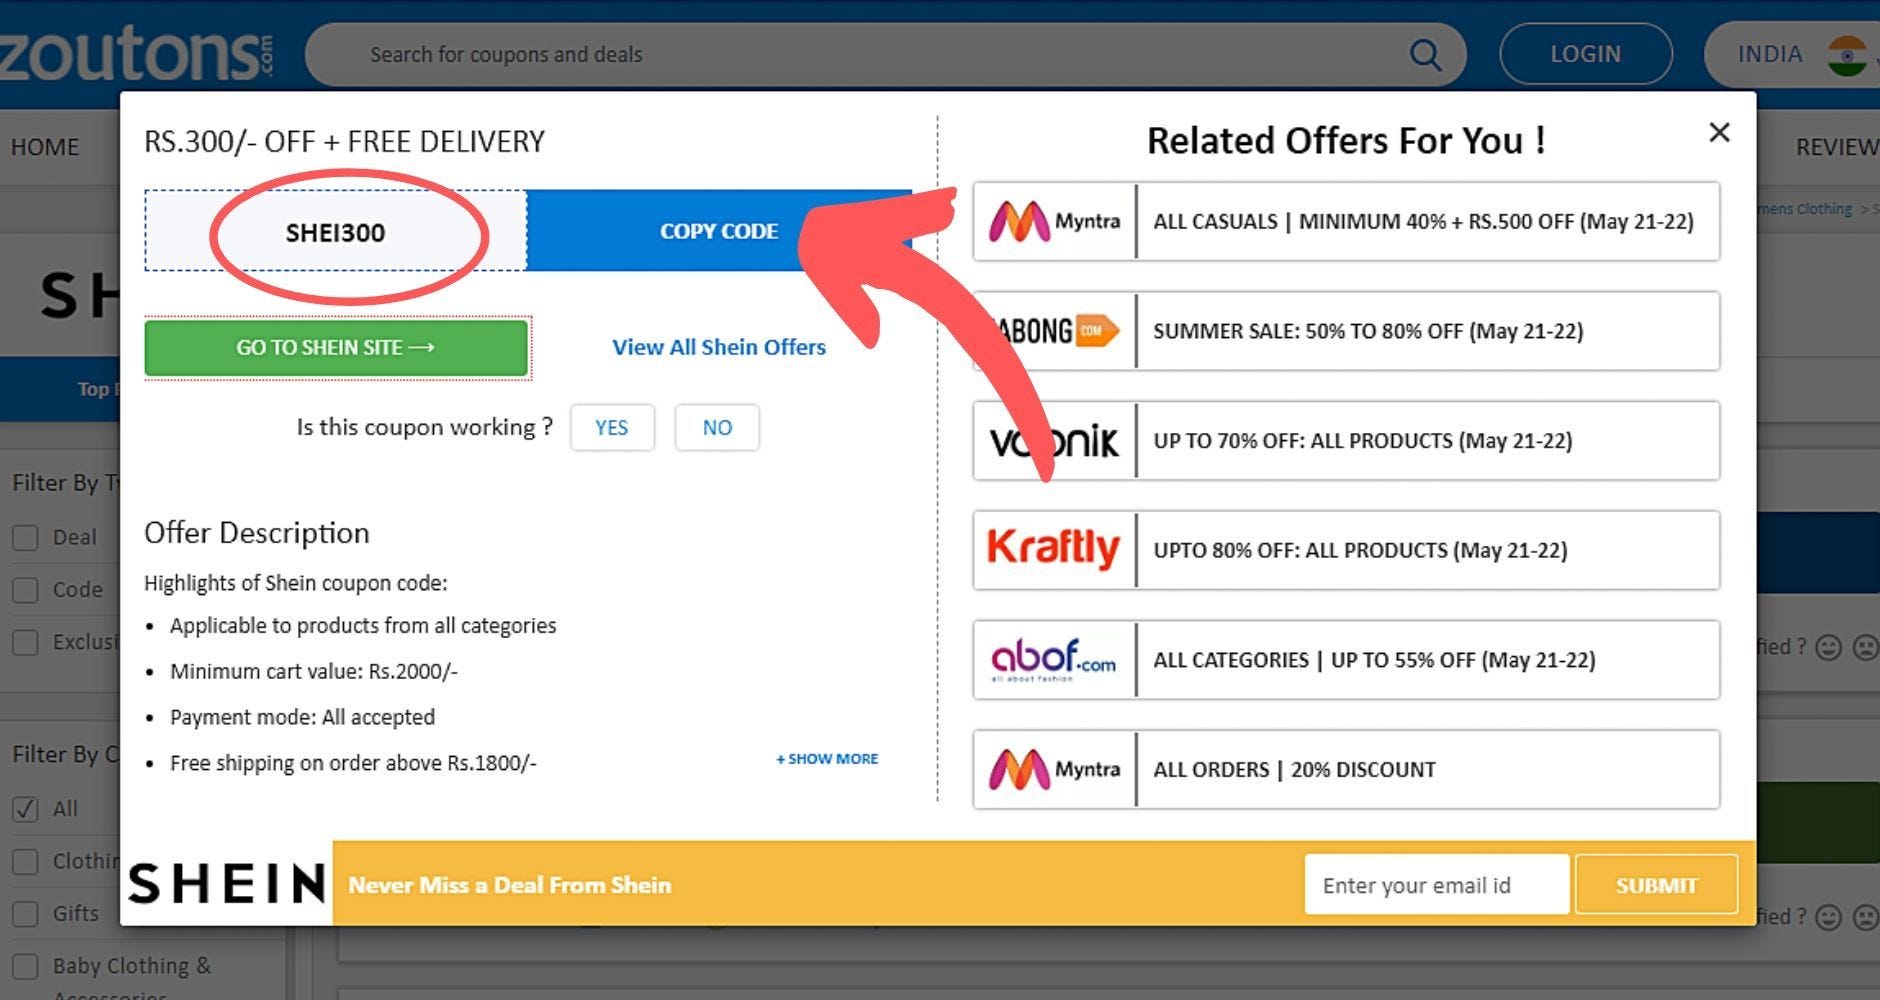
Task: Open the INDIA country selector
Action: click(1791, 54)
